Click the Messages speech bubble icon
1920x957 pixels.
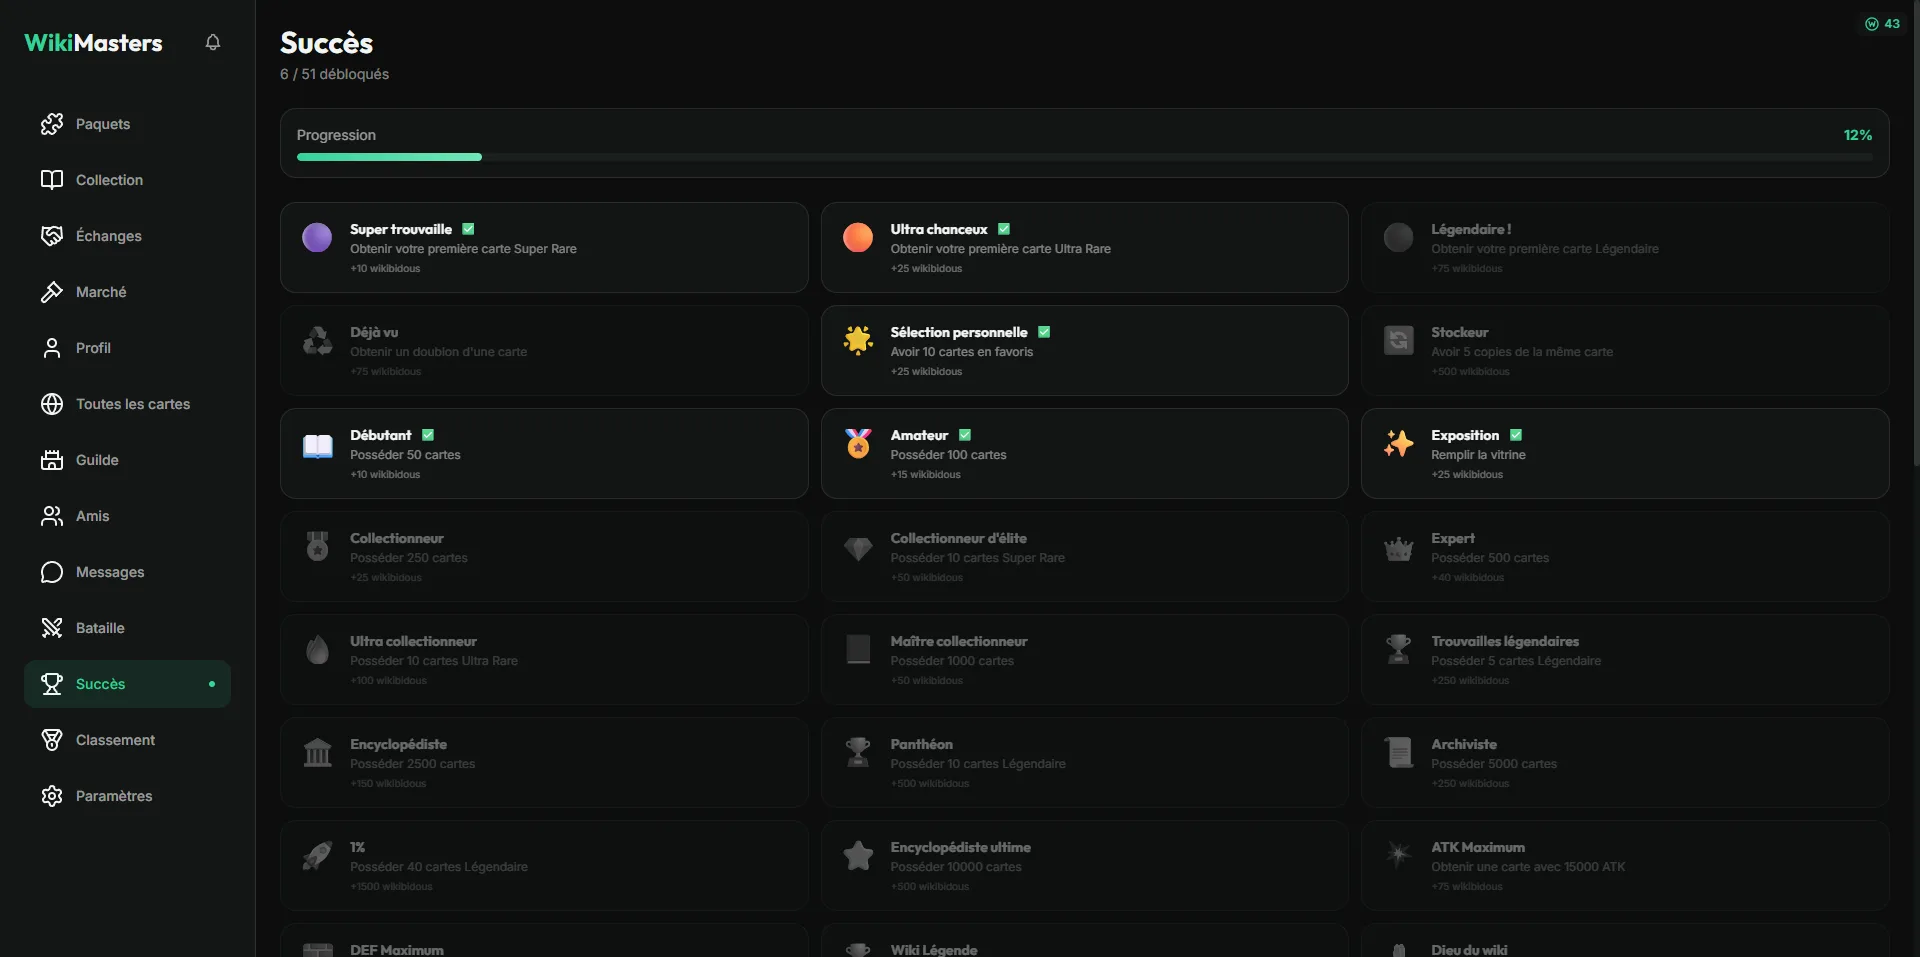(x=52, y=572)
